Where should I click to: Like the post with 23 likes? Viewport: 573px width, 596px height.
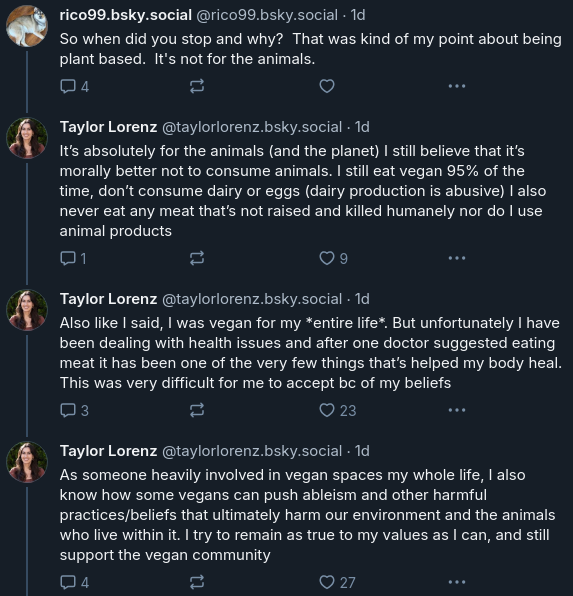338,411
